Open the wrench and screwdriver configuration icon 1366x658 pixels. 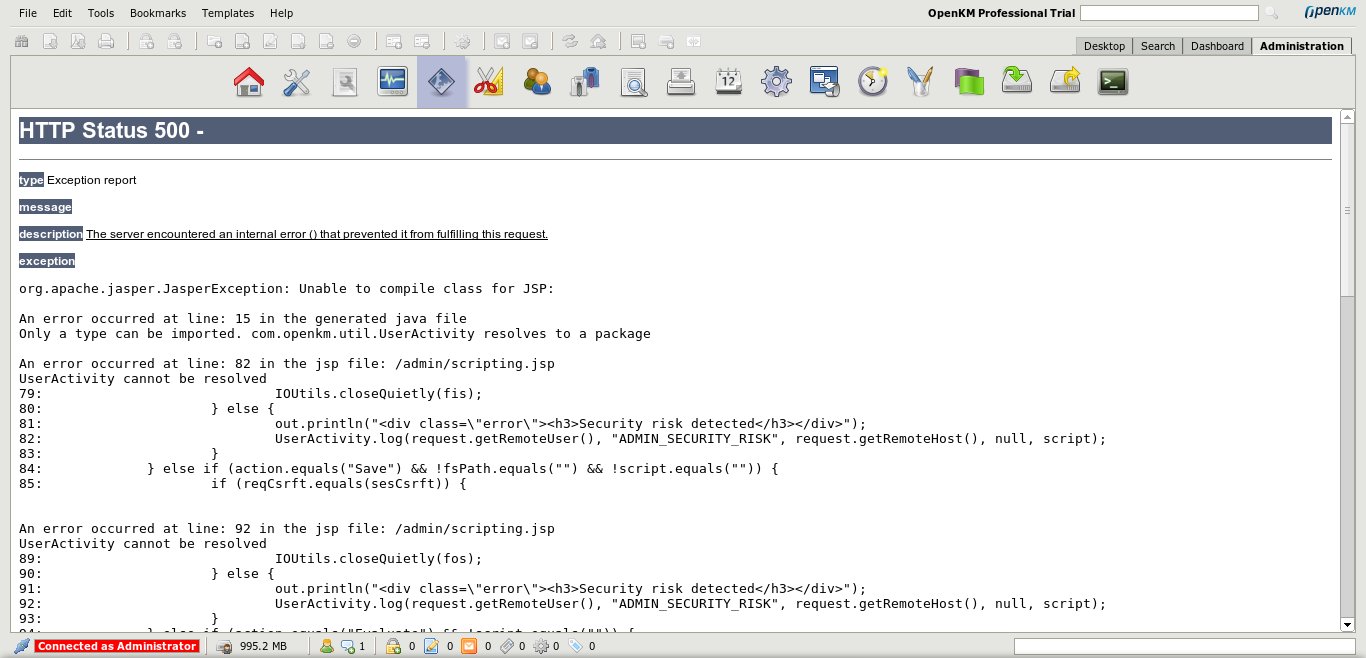point(297,82)
